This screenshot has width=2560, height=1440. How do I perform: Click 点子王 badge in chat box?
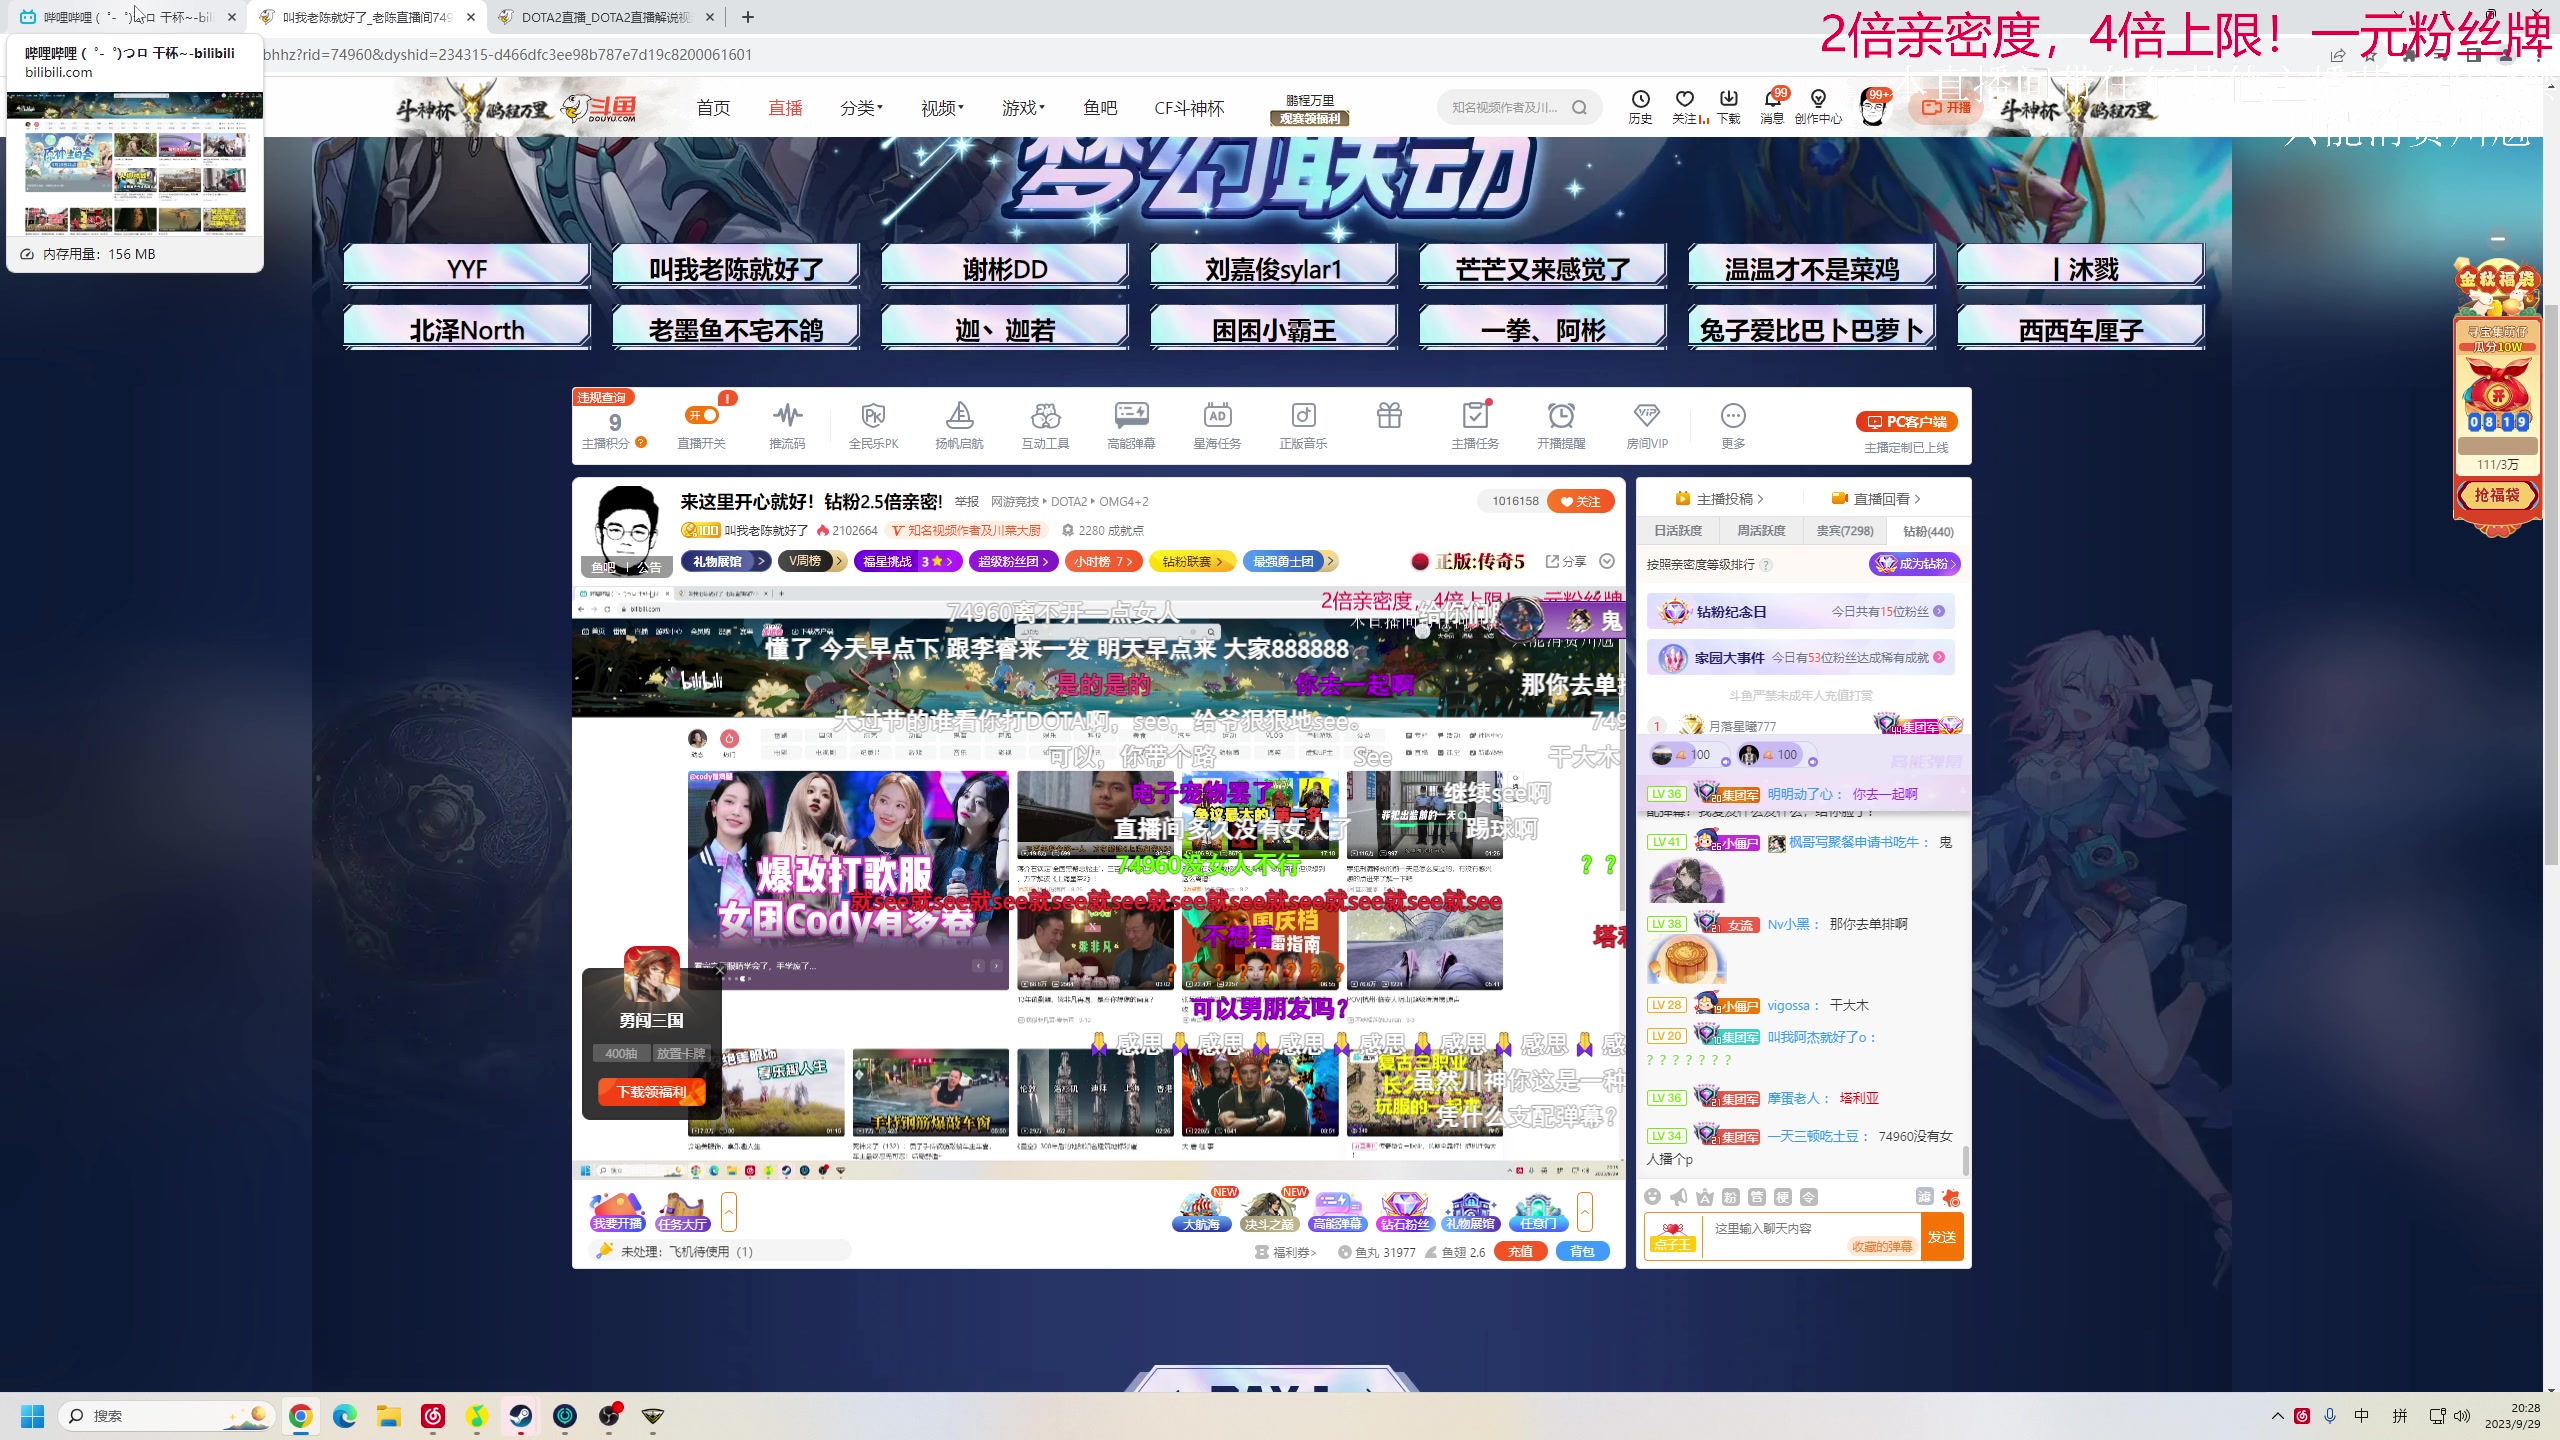[x=1673, y=1238]
